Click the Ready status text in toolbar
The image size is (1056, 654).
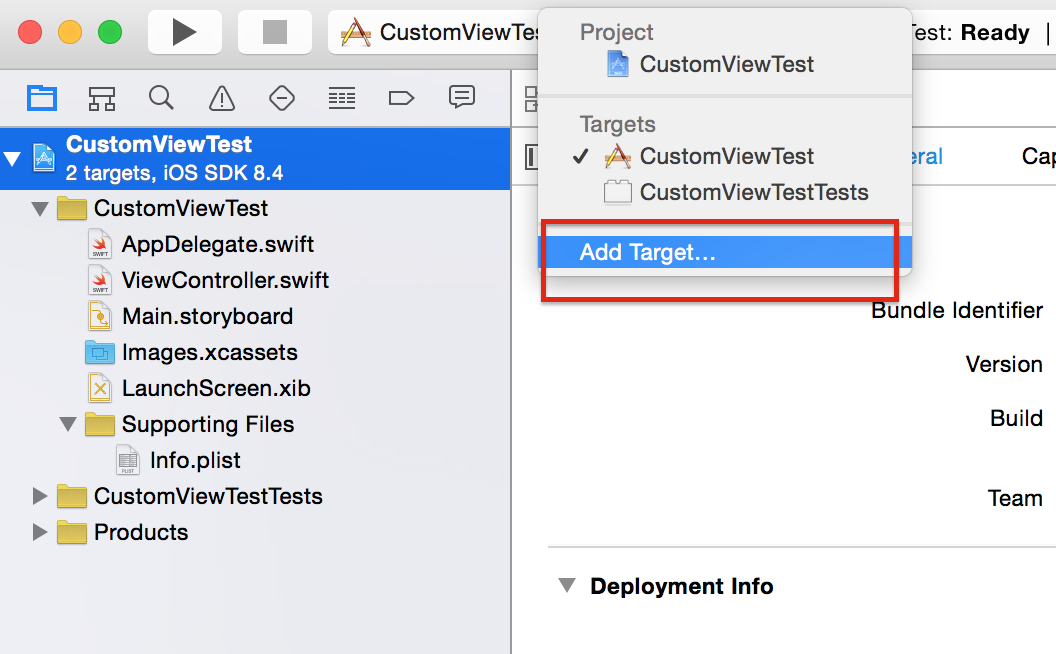[x=995, y=32]
